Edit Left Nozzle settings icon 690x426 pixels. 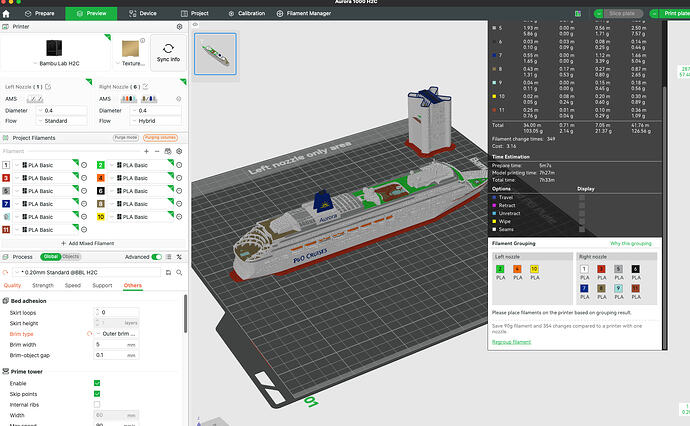tap(48, 87)
